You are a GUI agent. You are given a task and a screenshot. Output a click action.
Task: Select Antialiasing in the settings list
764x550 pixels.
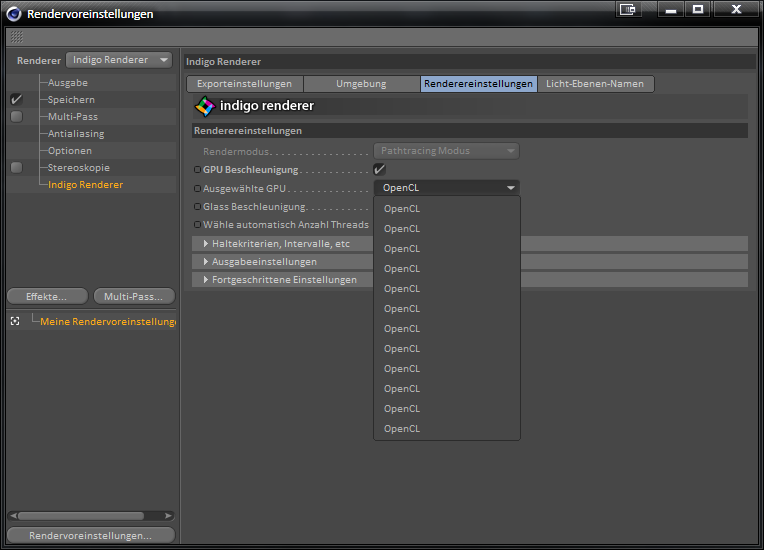click(x=75, y=134)
